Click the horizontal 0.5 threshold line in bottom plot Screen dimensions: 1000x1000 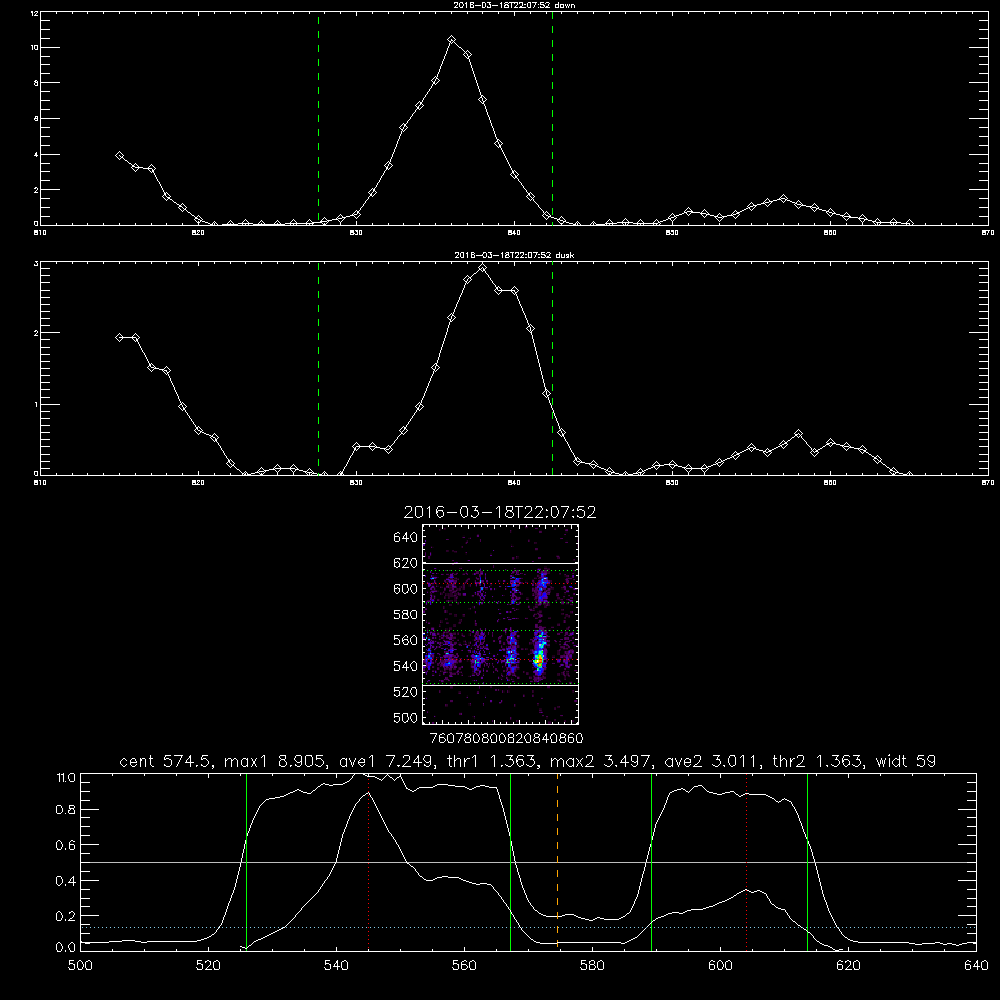pos(528,862)
